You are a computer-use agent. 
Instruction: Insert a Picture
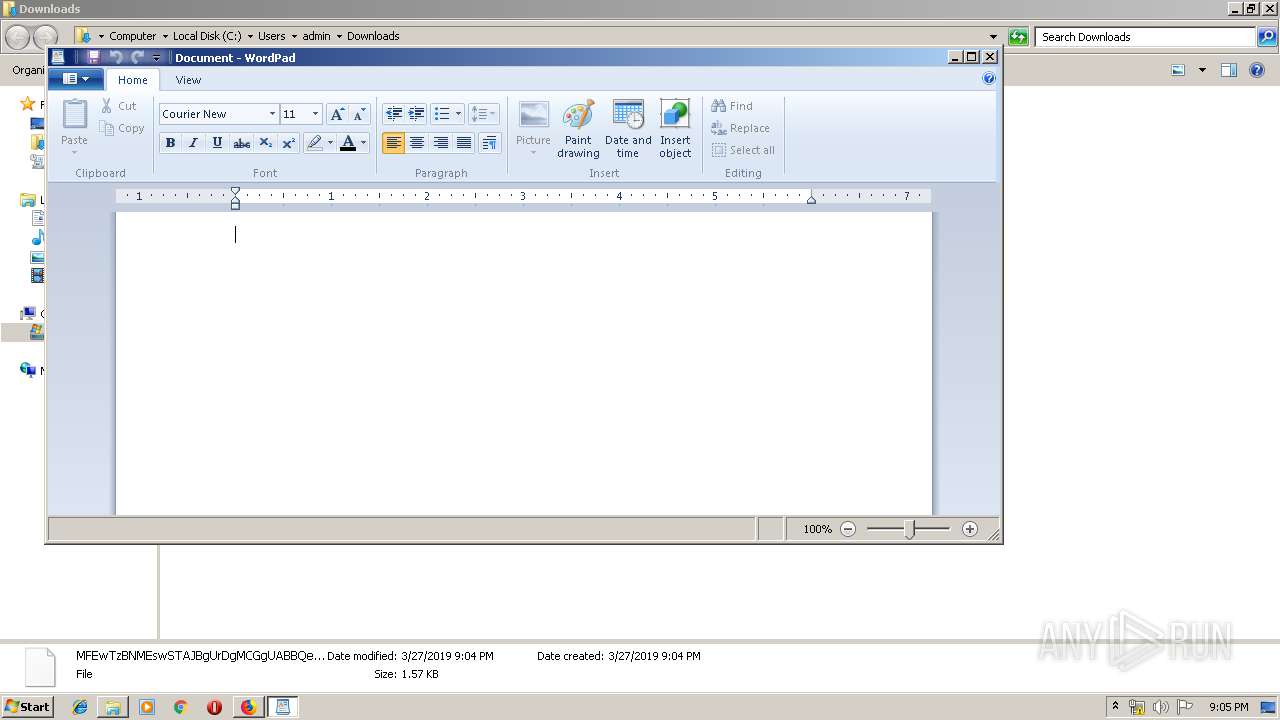tap(533, 128)
